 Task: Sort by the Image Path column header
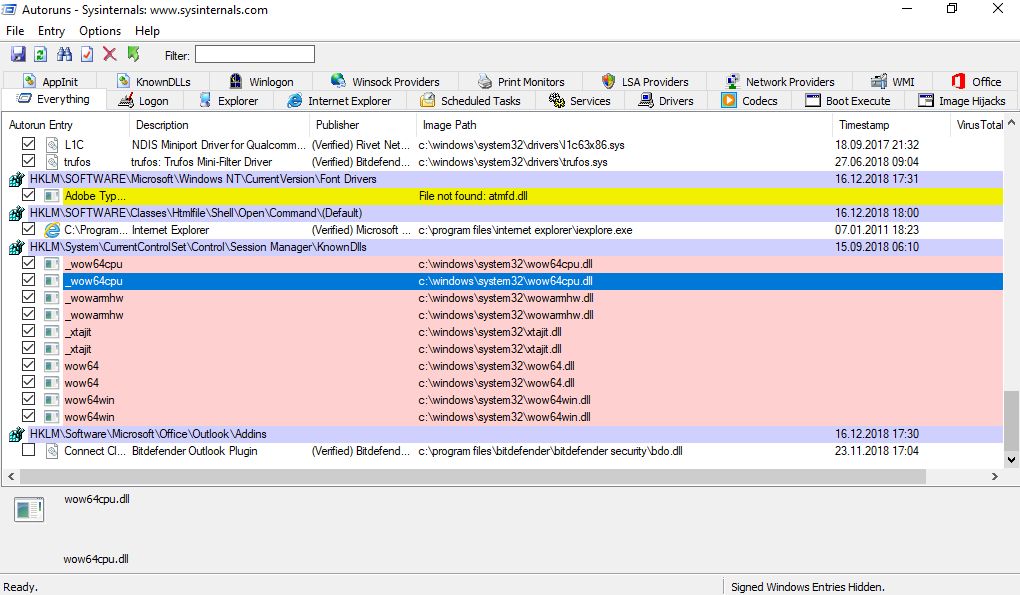tap(624, 125)
